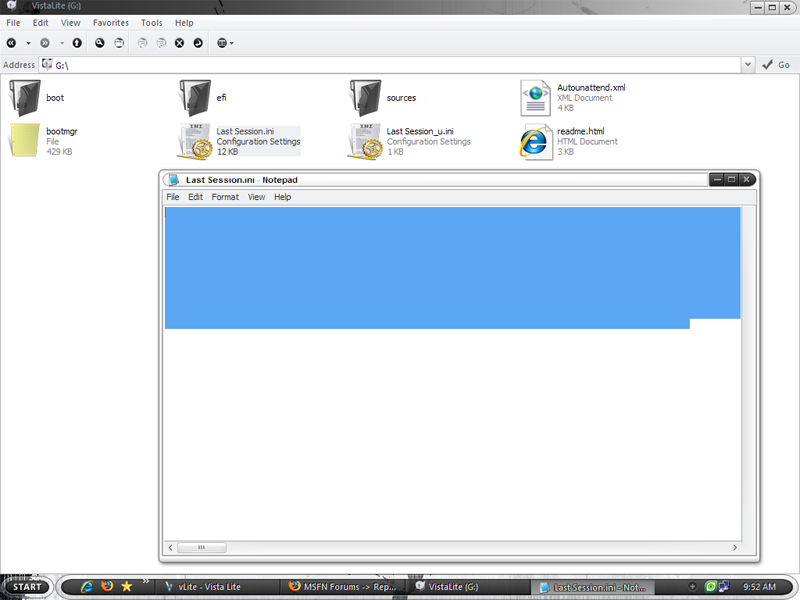Select the Autounattend.xml file
This screenshot has height=600, width=800.
click(572, 97)
